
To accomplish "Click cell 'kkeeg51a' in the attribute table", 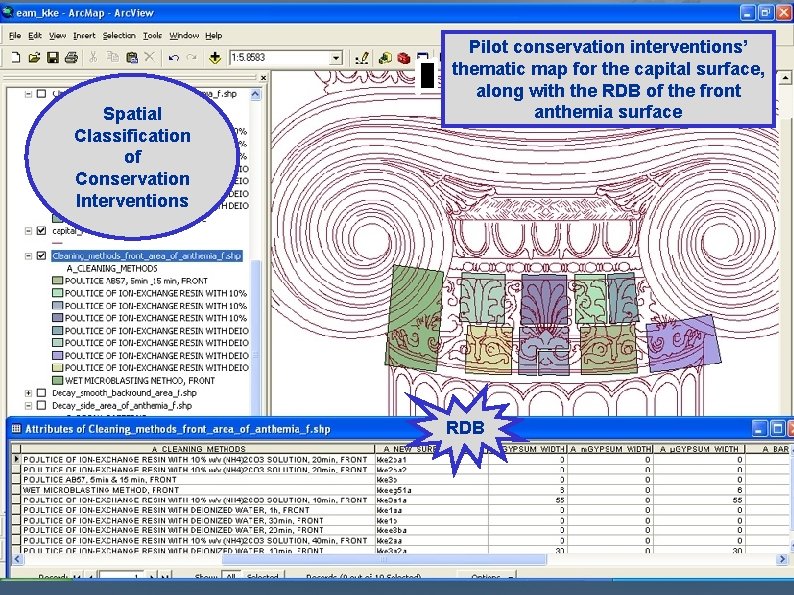I will [431, 490].
